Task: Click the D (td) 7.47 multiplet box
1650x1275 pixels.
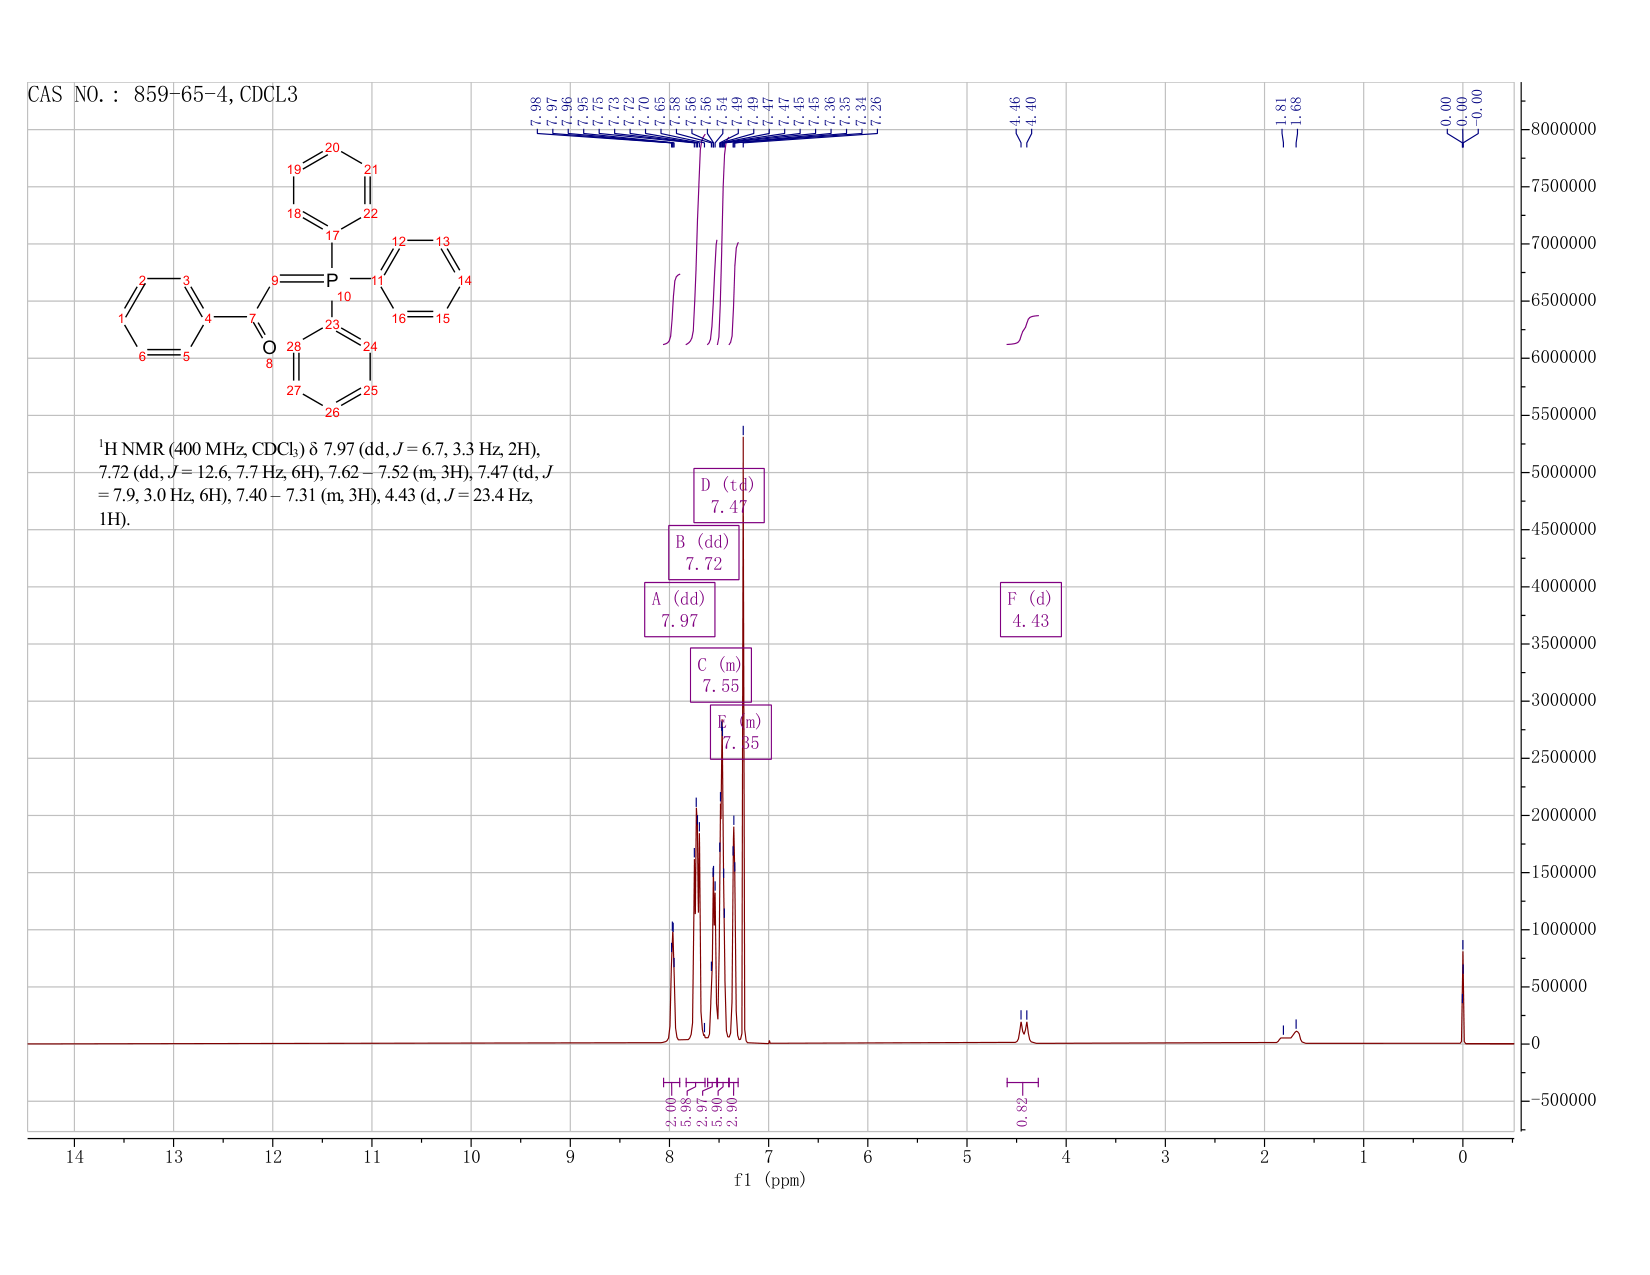Action: (729, 495)
